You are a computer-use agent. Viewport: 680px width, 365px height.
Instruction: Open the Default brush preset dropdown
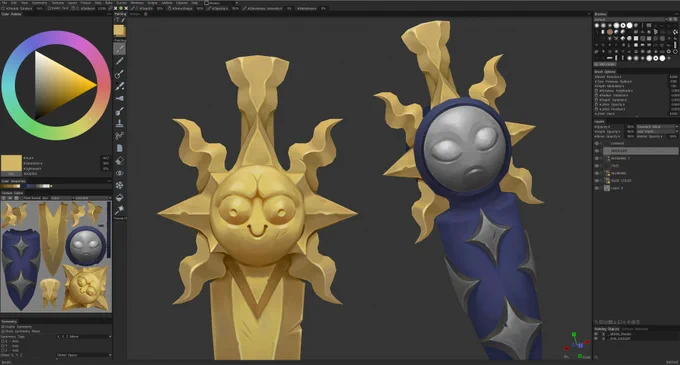(x=631, y=20)
